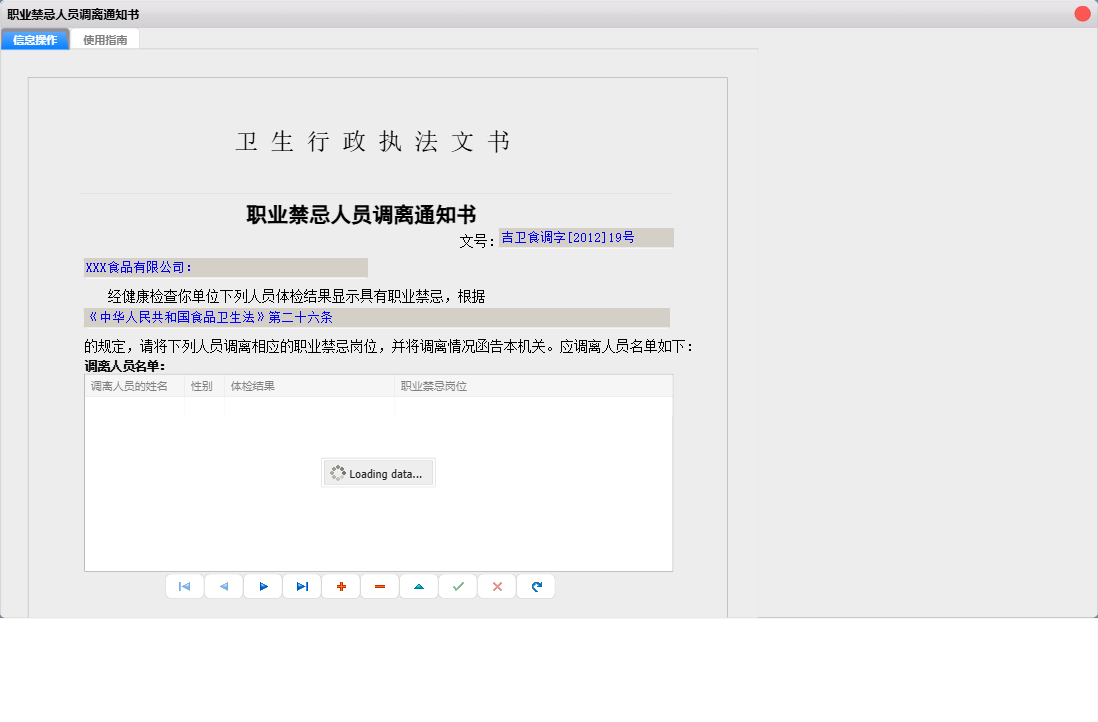
Task: Cancel edits with the red cross icon
Action: pos(496,586)
